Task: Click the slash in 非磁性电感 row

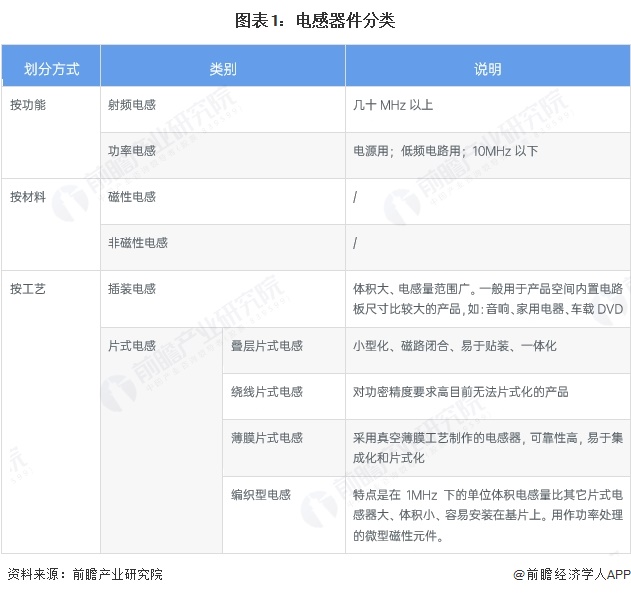Action: [355, 243]
